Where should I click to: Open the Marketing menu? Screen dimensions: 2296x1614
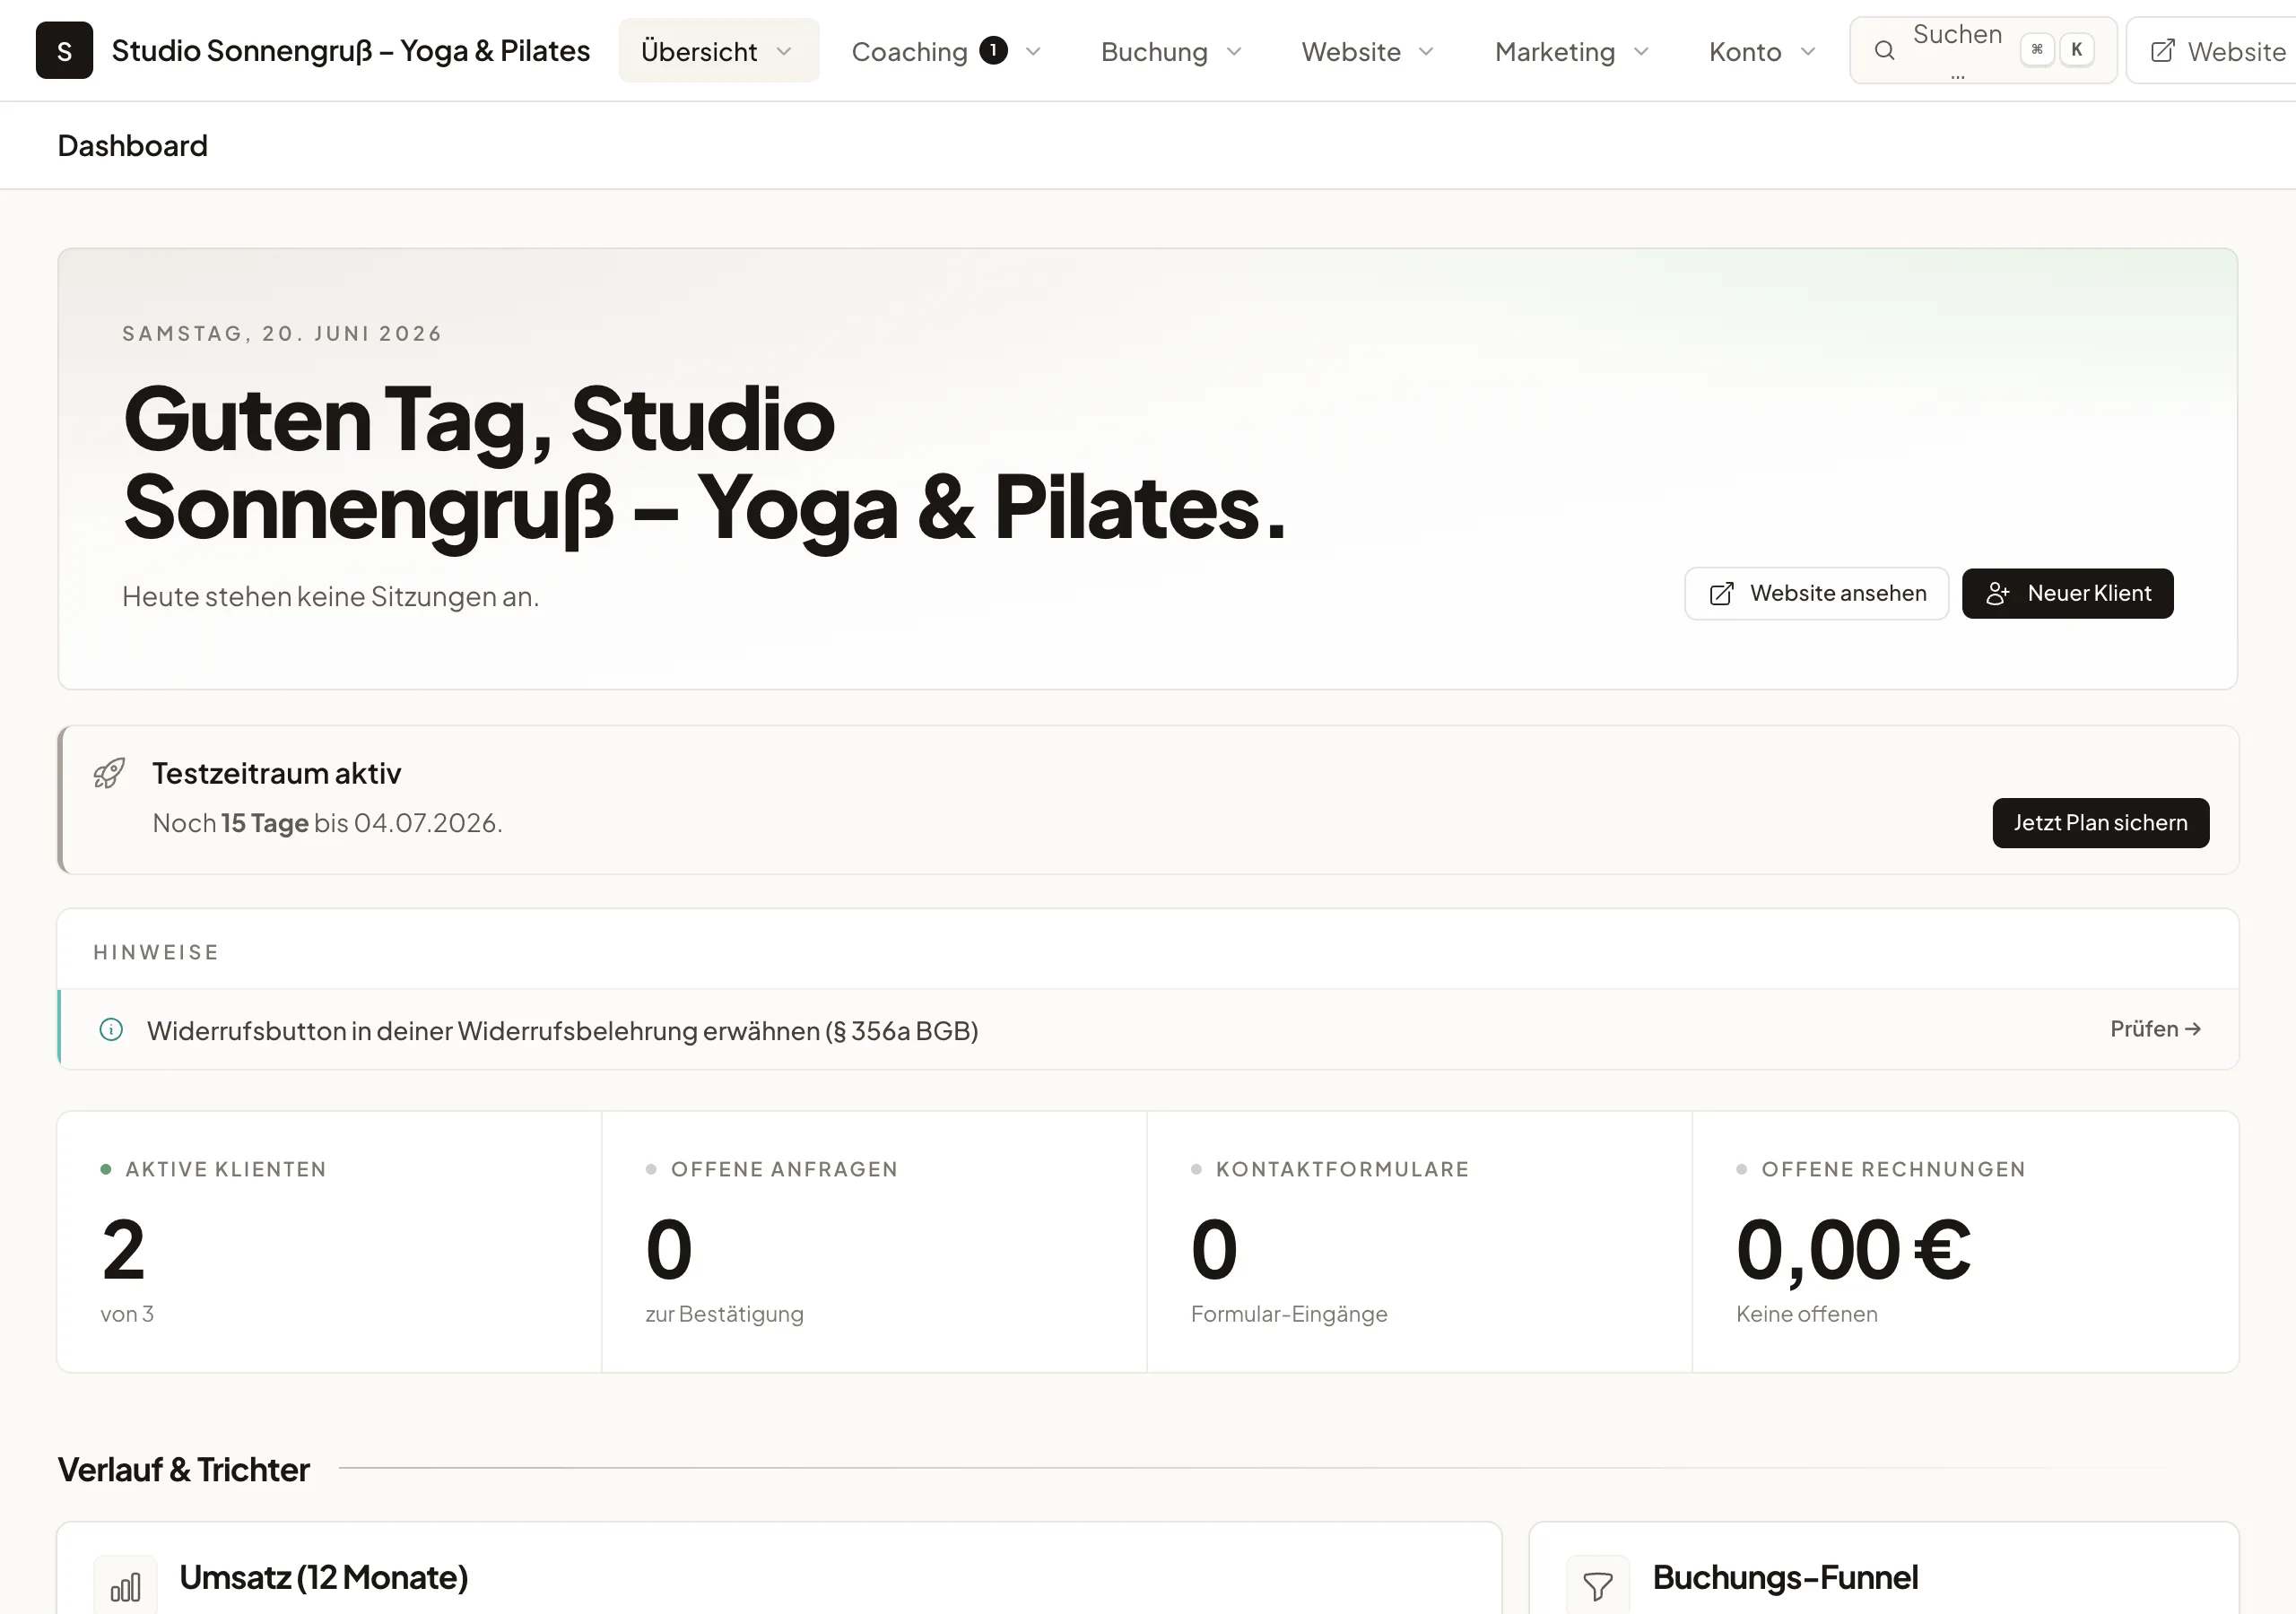pos(1571,51)
